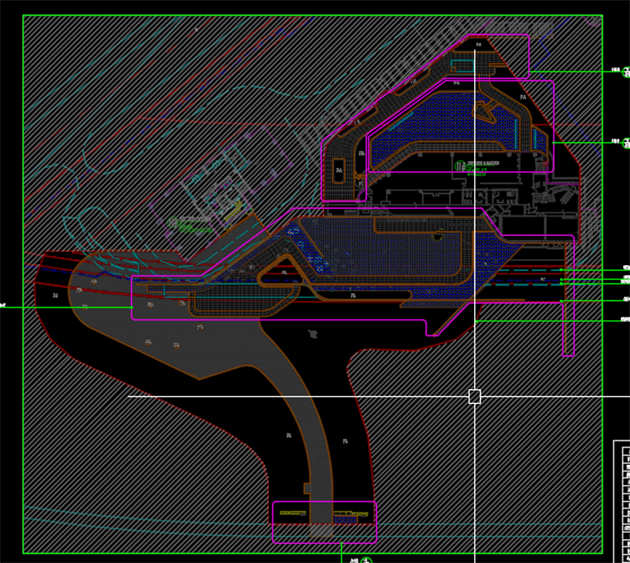630x563 pixels.
Task: Click the yellow text label in bottom magenta box
Action: 292,513
